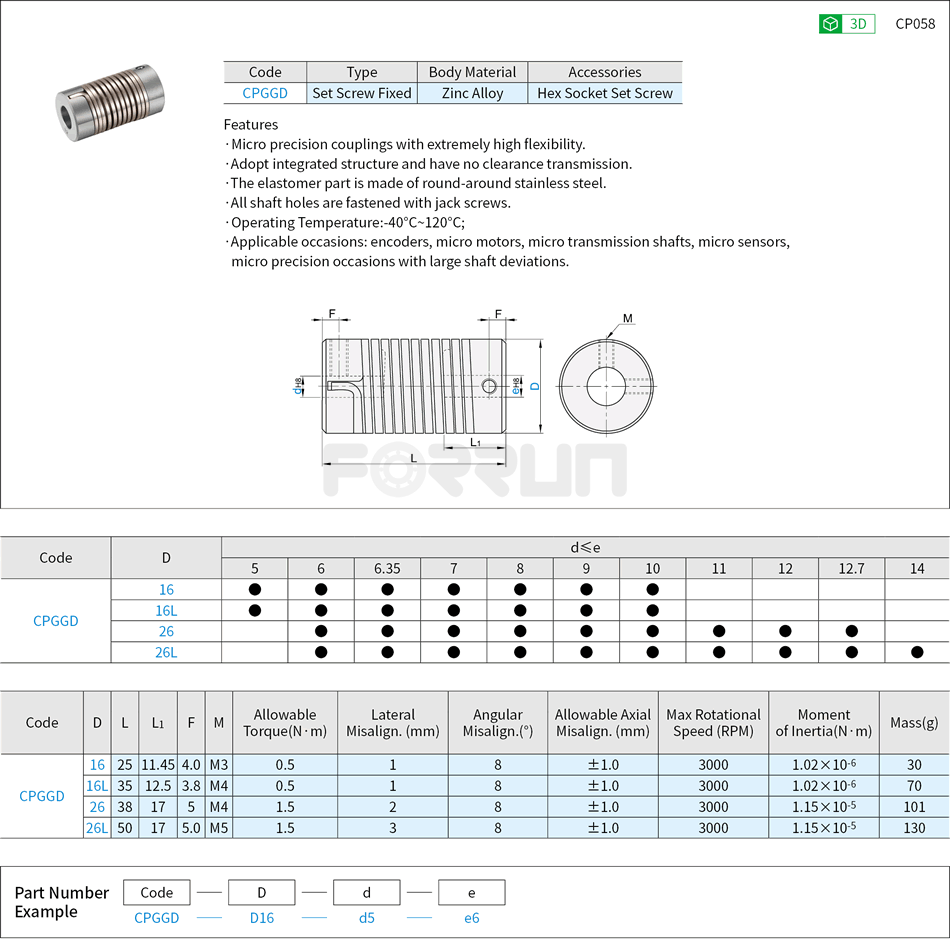Click the mass value 101
Image resolution: width=950 pixels, height=940 pixels.
coord(914,807)
